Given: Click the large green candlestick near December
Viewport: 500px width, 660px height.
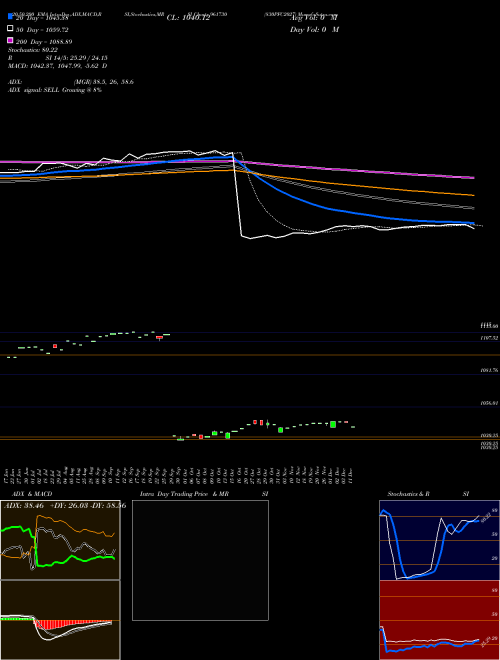Looking at the screenshot, I should click(x=333, y=424).
